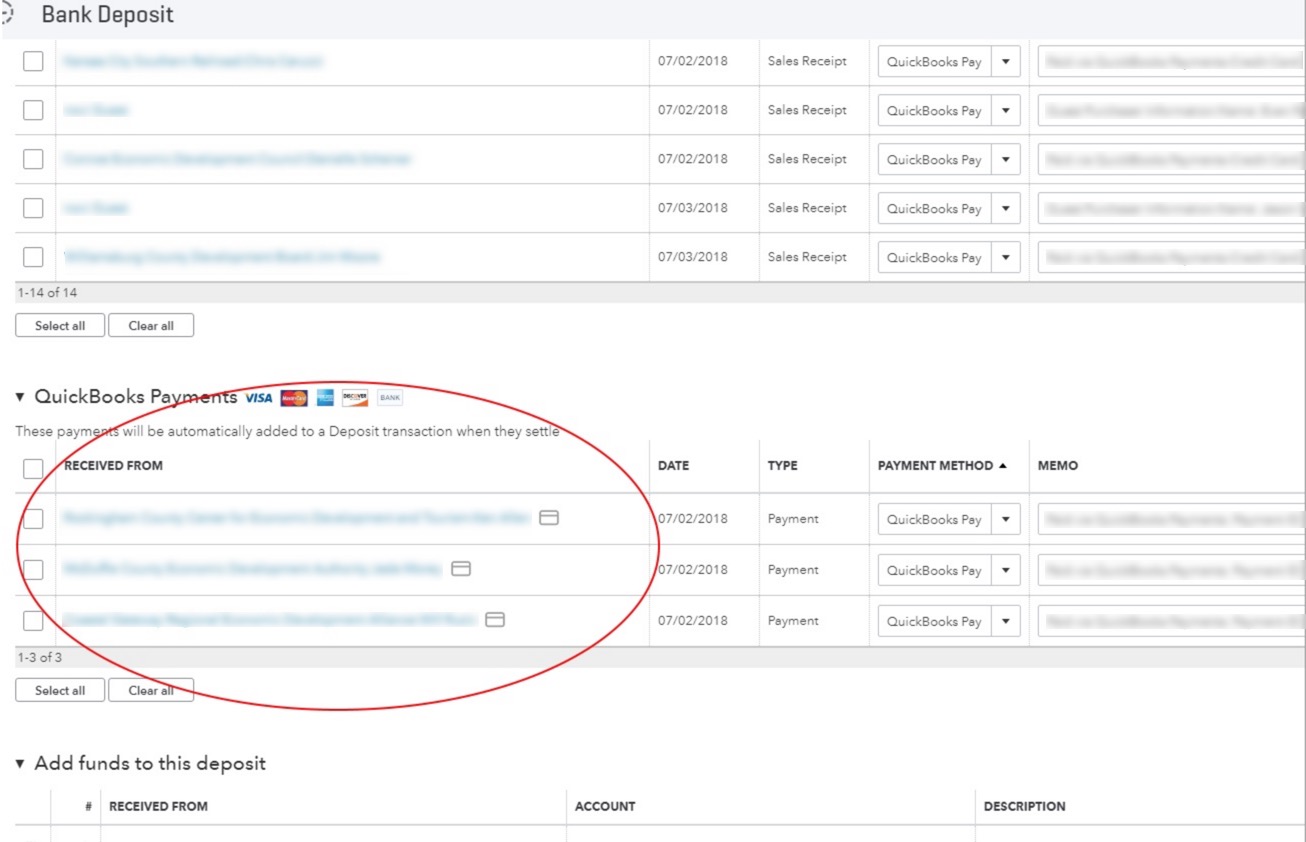Collapse the QuickBooks Payments section

click(20, 397)
